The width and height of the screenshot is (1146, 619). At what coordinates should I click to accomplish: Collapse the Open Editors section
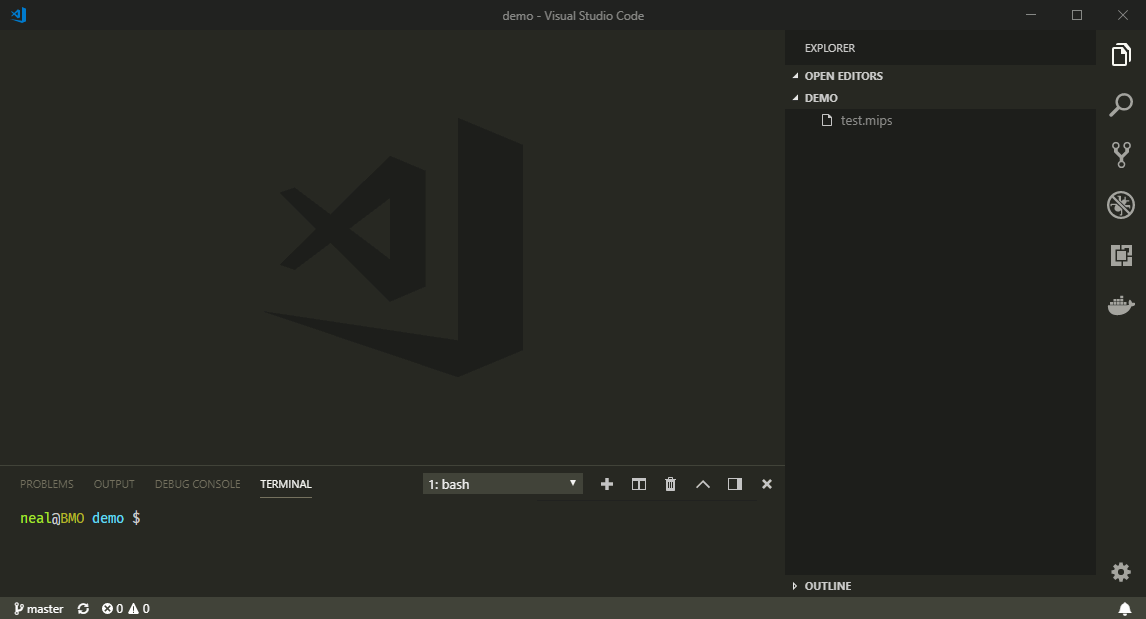[x=940, y=76]
